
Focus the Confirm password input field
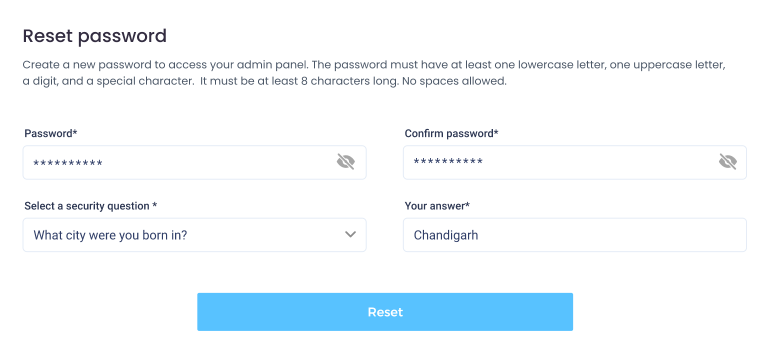coord(575,162)
